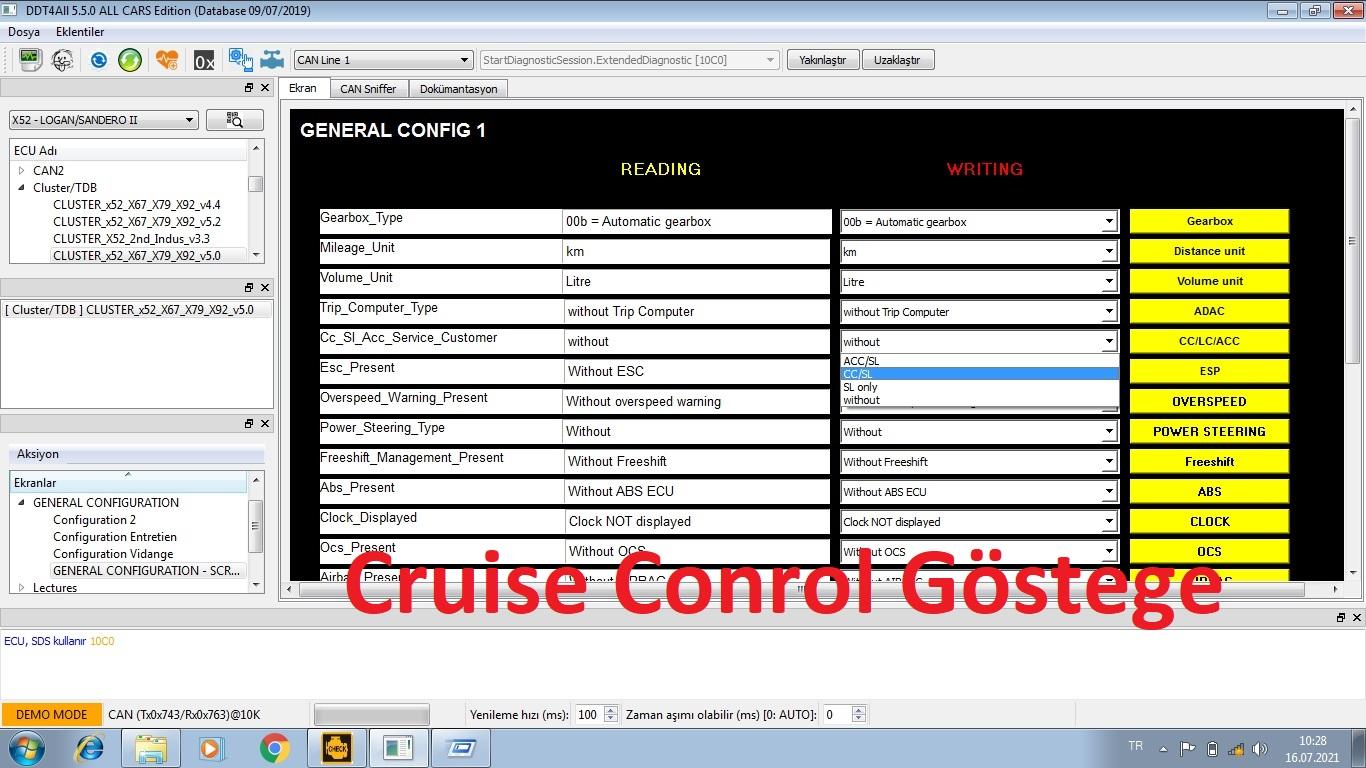Click the monitor waveform toolbar icon
This screenshot has width=1366, height=768.
click(30, 60)
